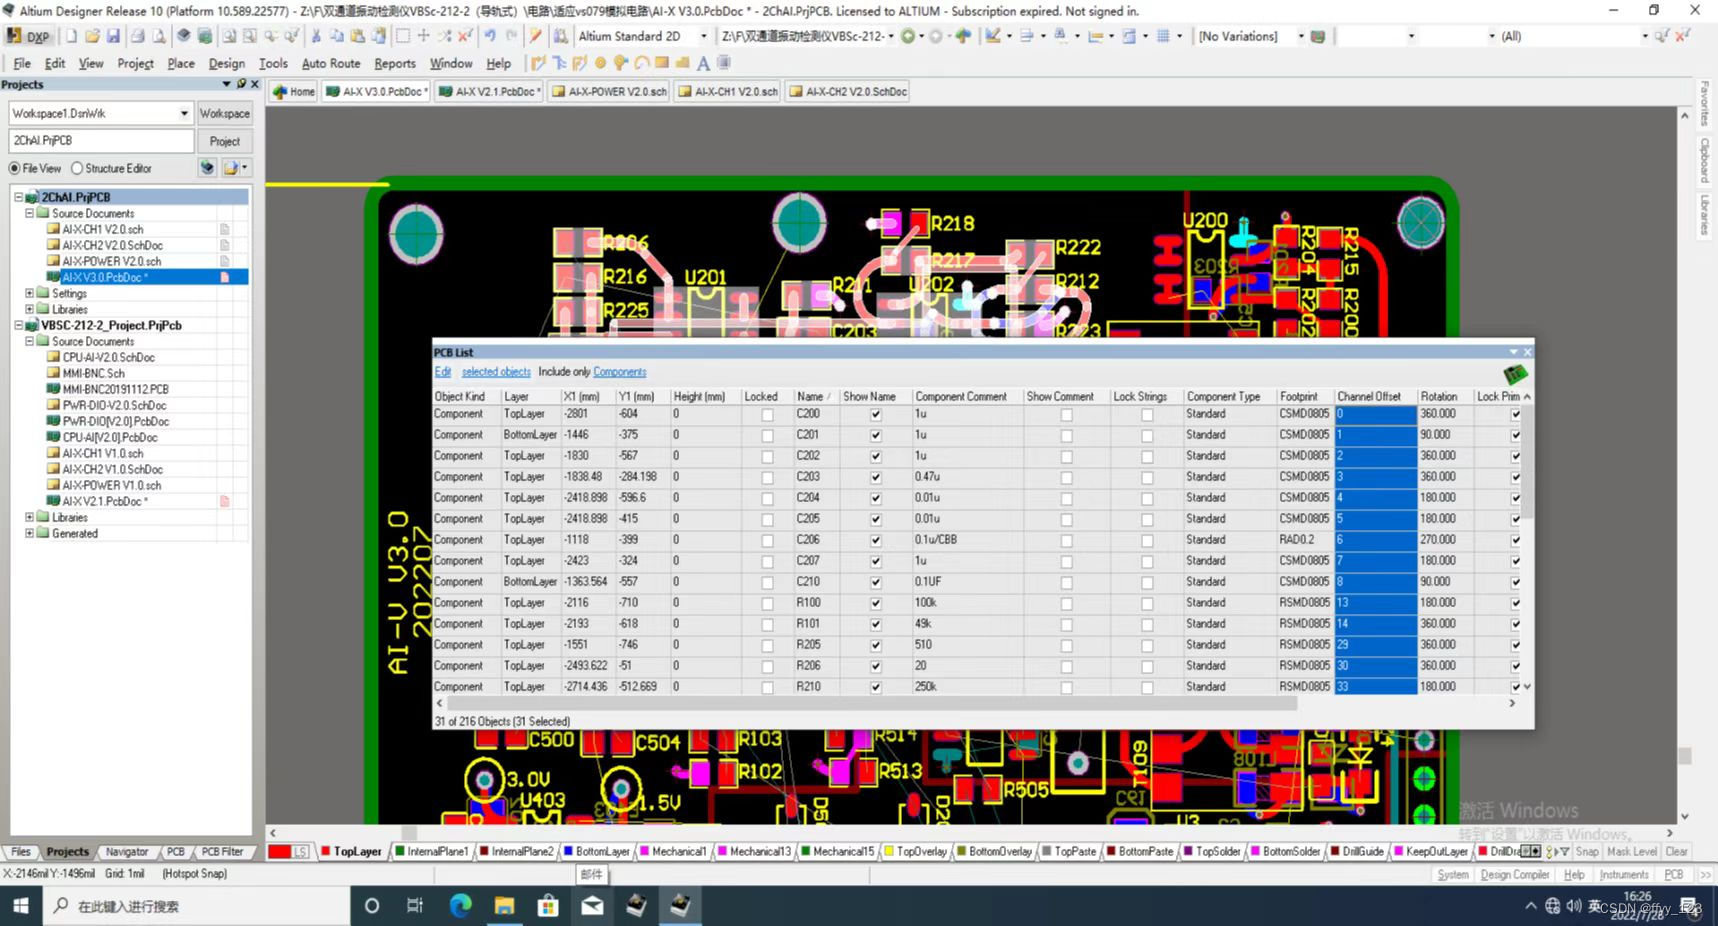Click the Undo arrow icon
Viewport: 1718px width, 926px height.
[x=490, y=36]
